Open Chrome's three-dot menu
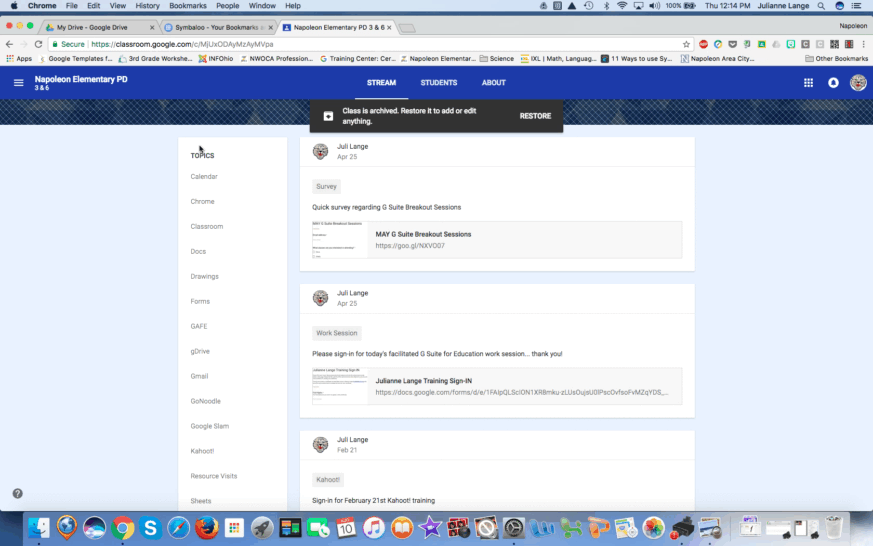Viewport: 873px width, 546px height. [x=864, y=44]
